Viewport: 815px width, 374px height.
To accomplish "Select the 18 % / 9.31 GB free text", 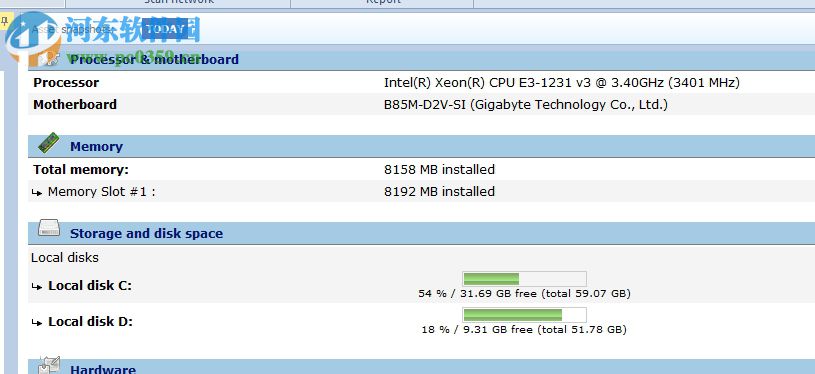I will coord(524,329).
